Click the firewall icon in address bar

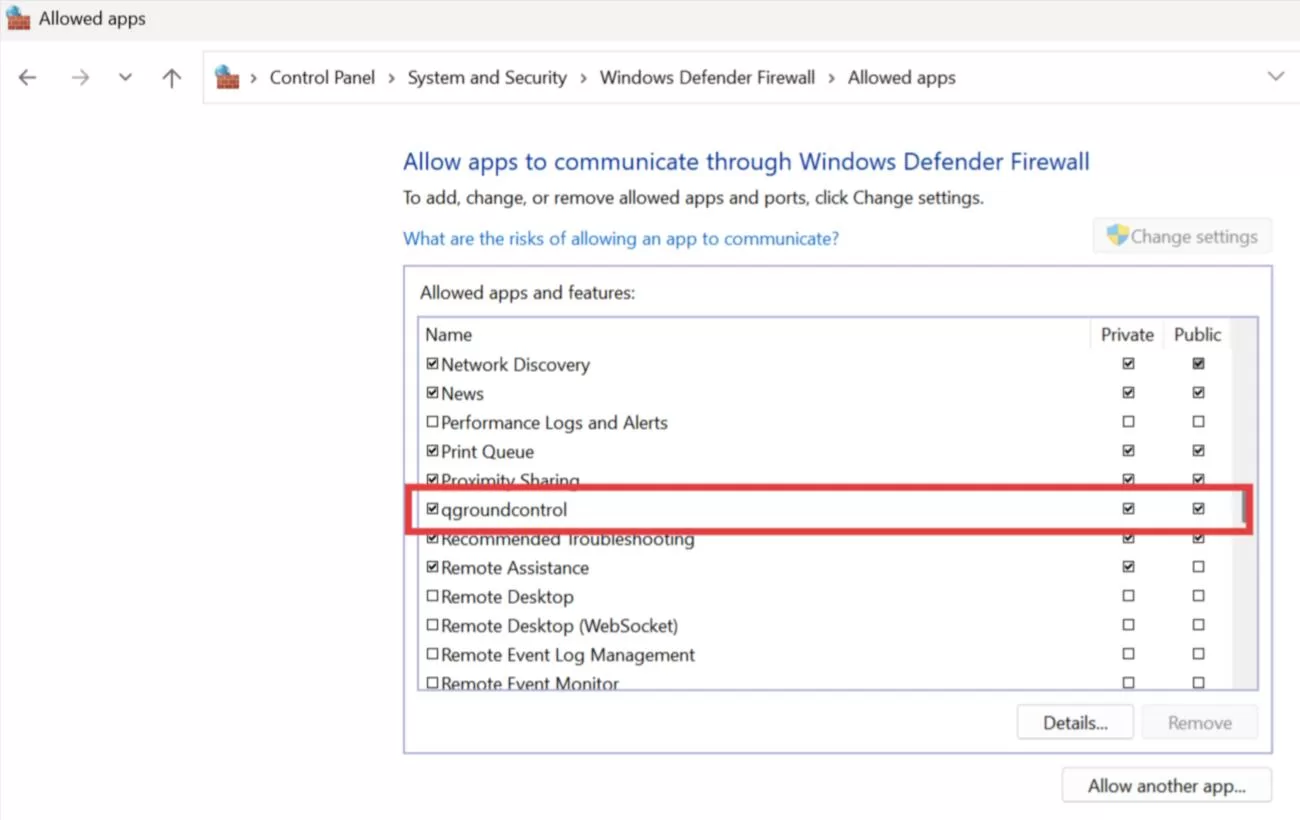228,77
